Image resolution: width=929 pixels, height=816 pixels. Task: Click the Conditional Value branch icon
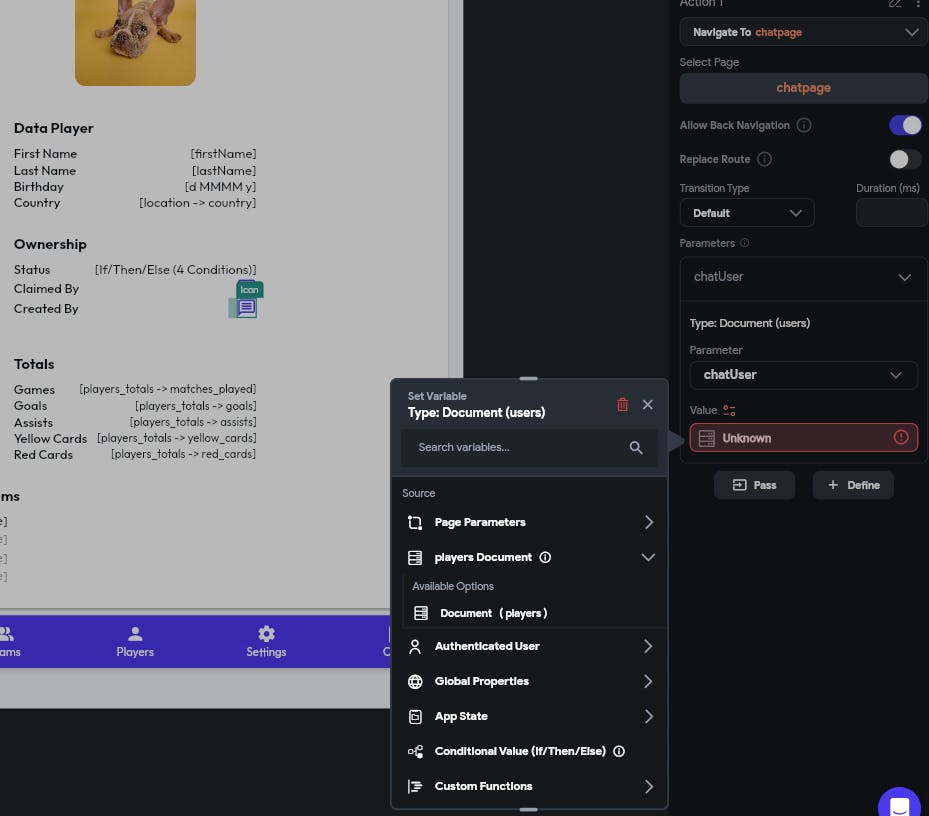415,751
